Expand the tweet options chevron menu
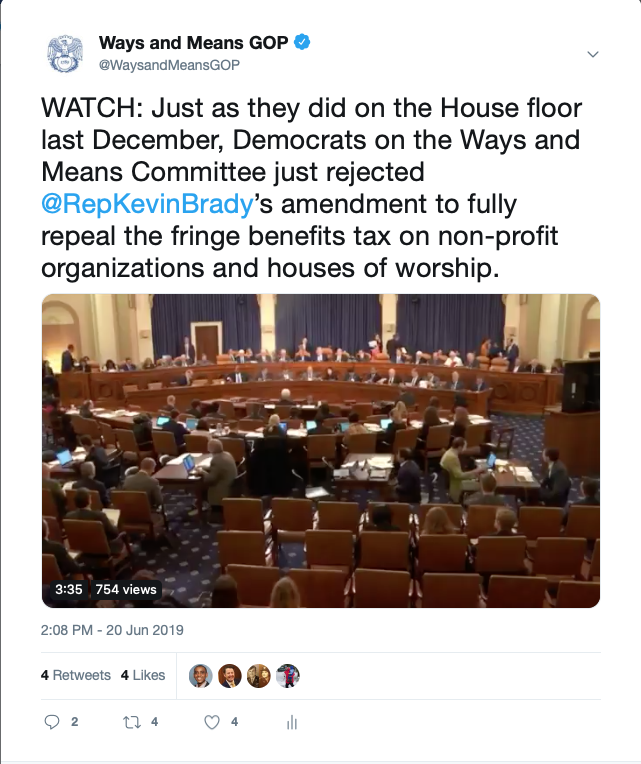Image resolution: width=641 pixels, height=764 pixels. 592,53
